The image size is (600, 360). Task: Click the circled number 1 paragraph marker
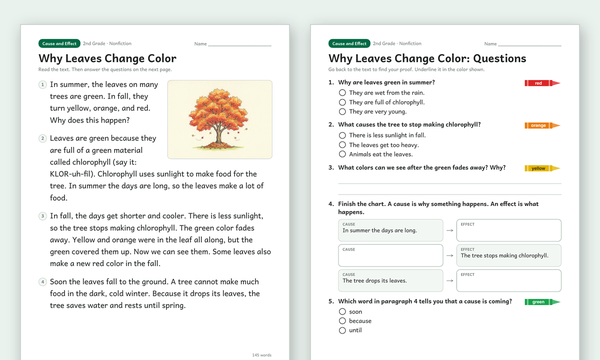pyautogui.click(x=42, y=85)
